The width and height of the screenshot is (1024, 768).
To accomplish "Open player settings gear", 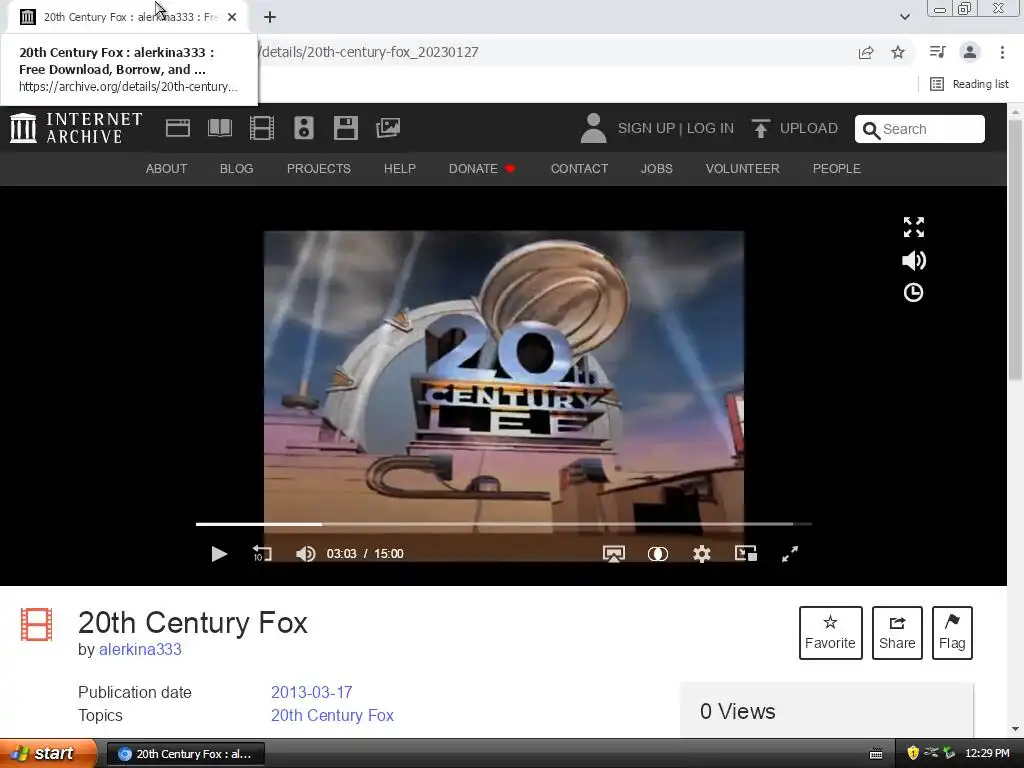I will tap(701, 554).
